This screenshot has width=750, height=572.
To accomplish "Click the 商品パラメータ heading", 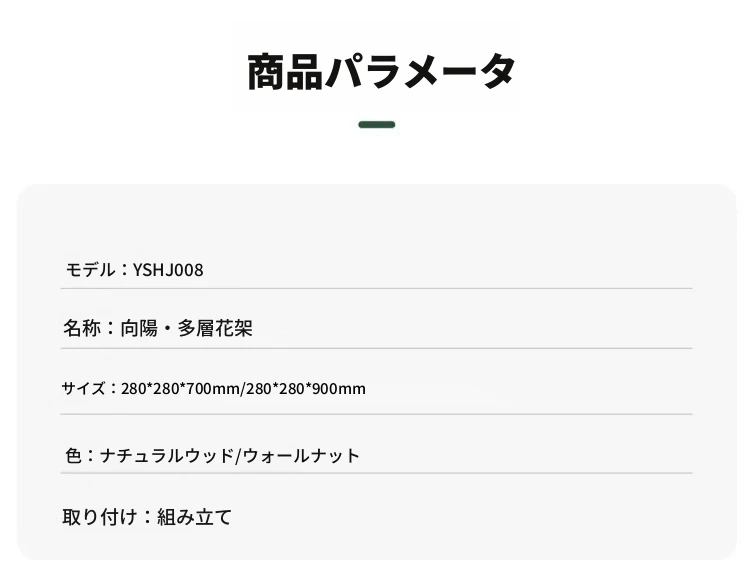I will tap(381, 72).
